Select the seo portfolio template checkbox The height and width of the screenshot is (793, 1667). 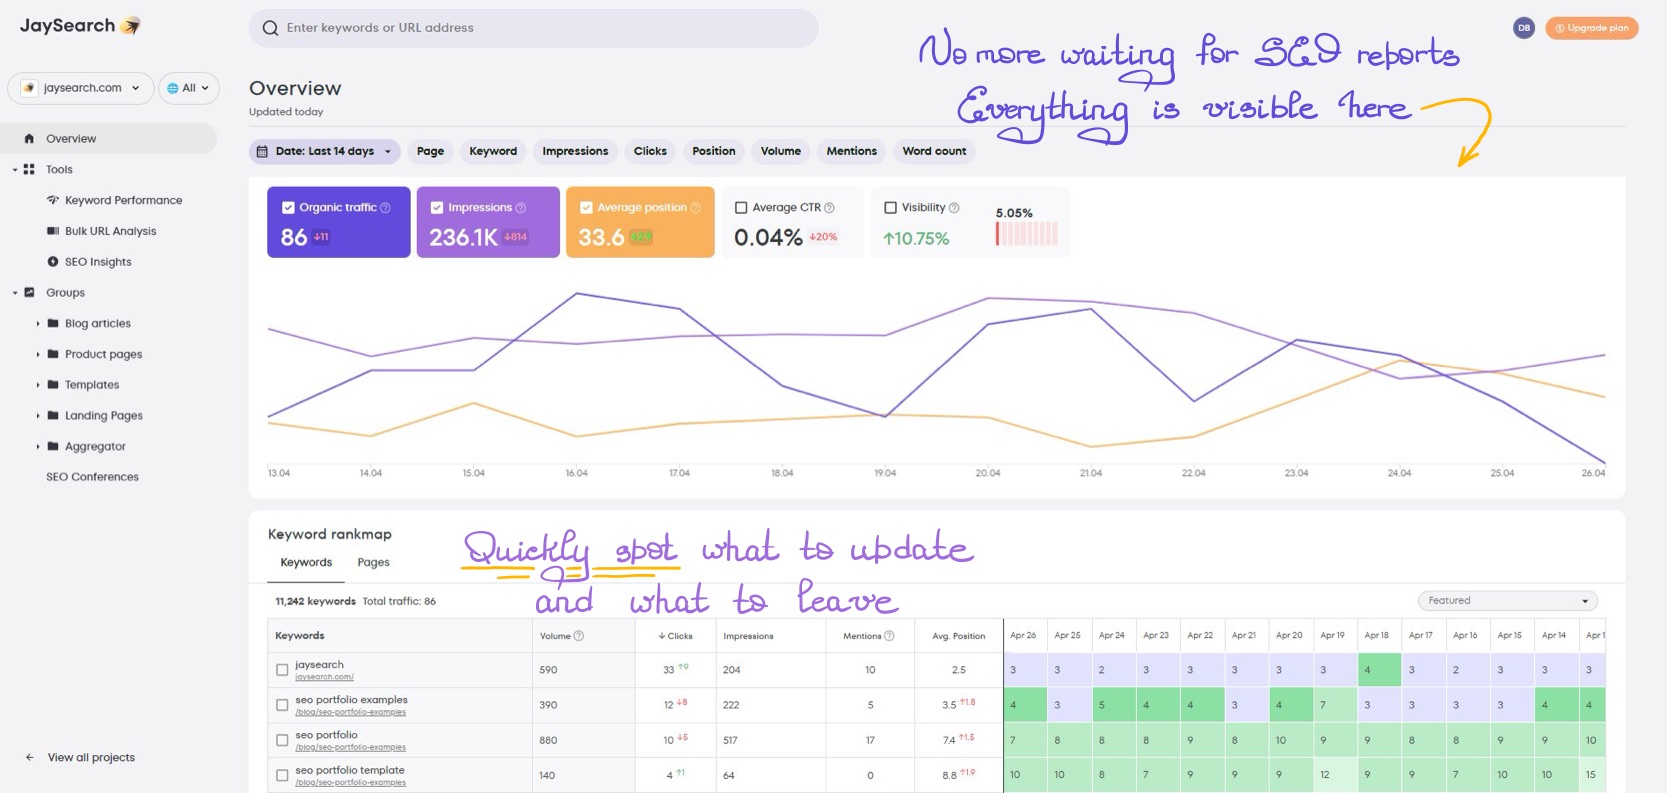pyautogui.click(x=282, y=775)
